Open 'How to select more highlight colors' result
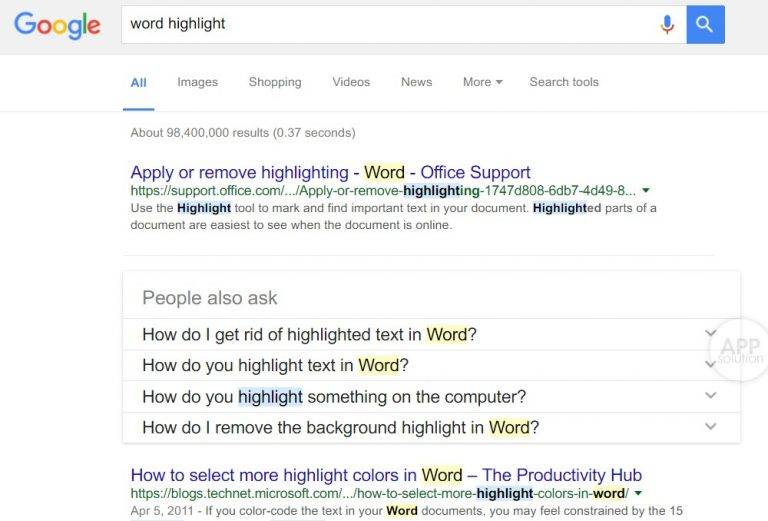768x521 pixels. (x=386, y=475)
